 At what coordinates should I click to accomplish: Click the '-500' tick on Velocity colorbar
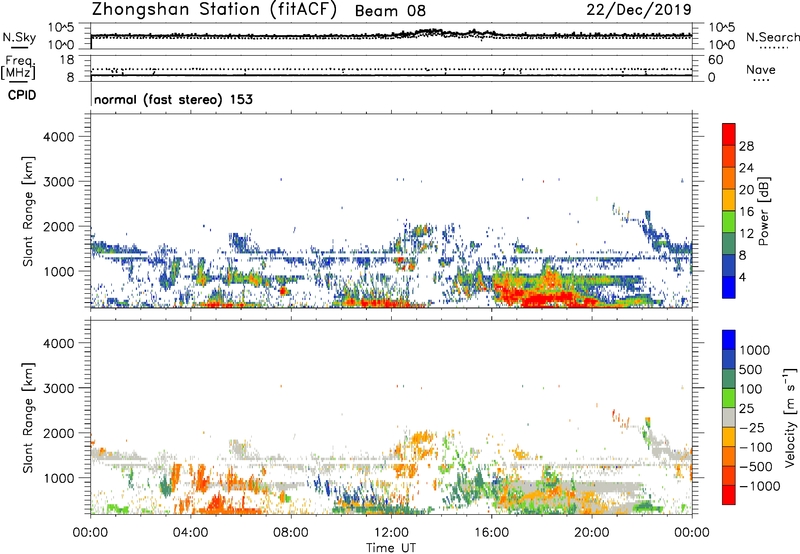pyautogui.click(x=756, y=466)
